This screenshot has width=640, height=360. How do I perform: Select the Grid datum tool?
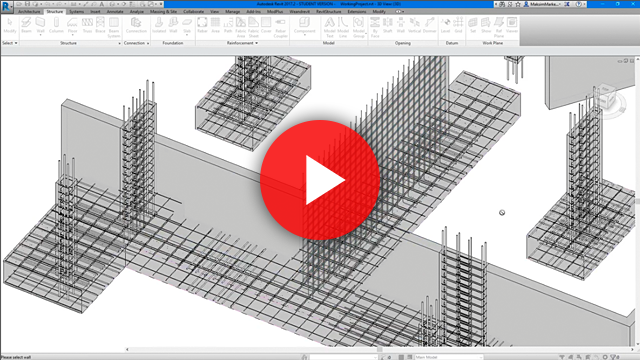(458, 25)
